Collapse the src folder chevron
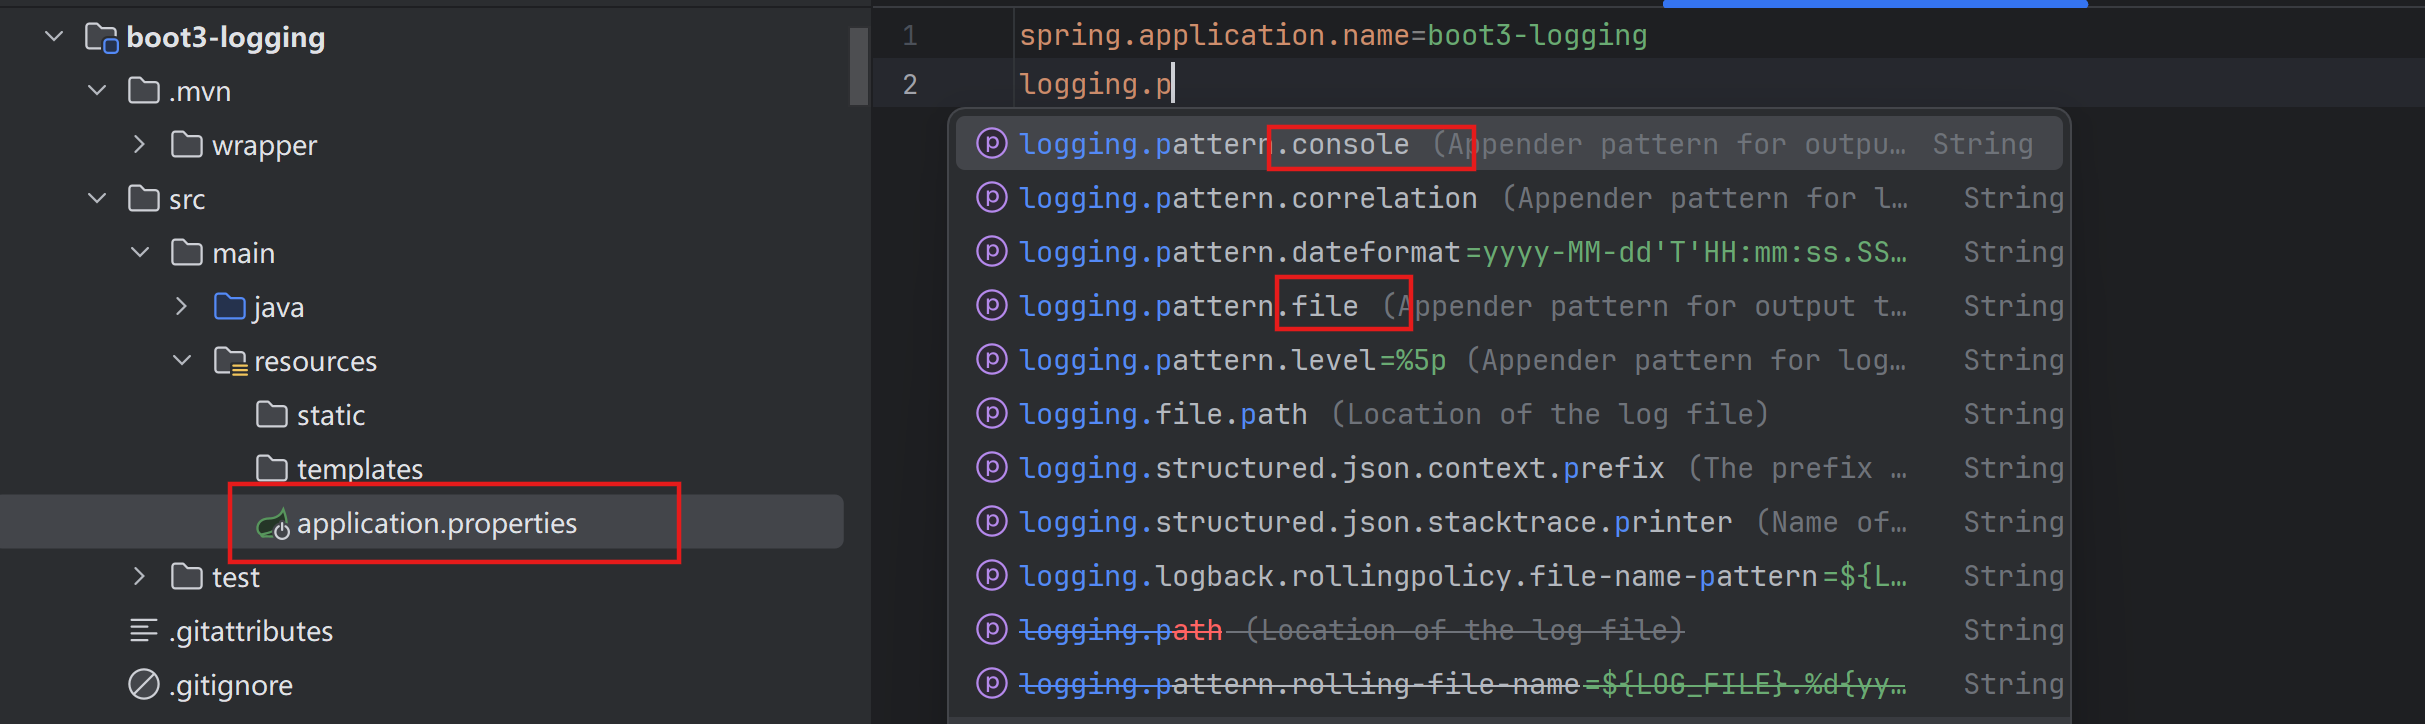This screenshot has width=2425, height=724. [x=97, y=199]
